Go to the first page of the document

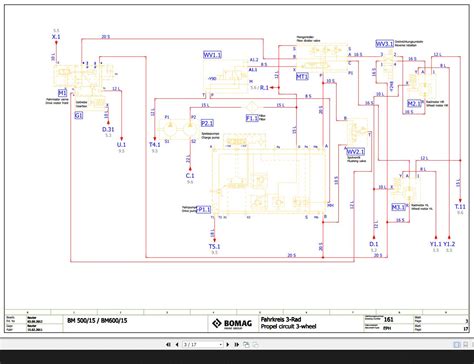168,344
